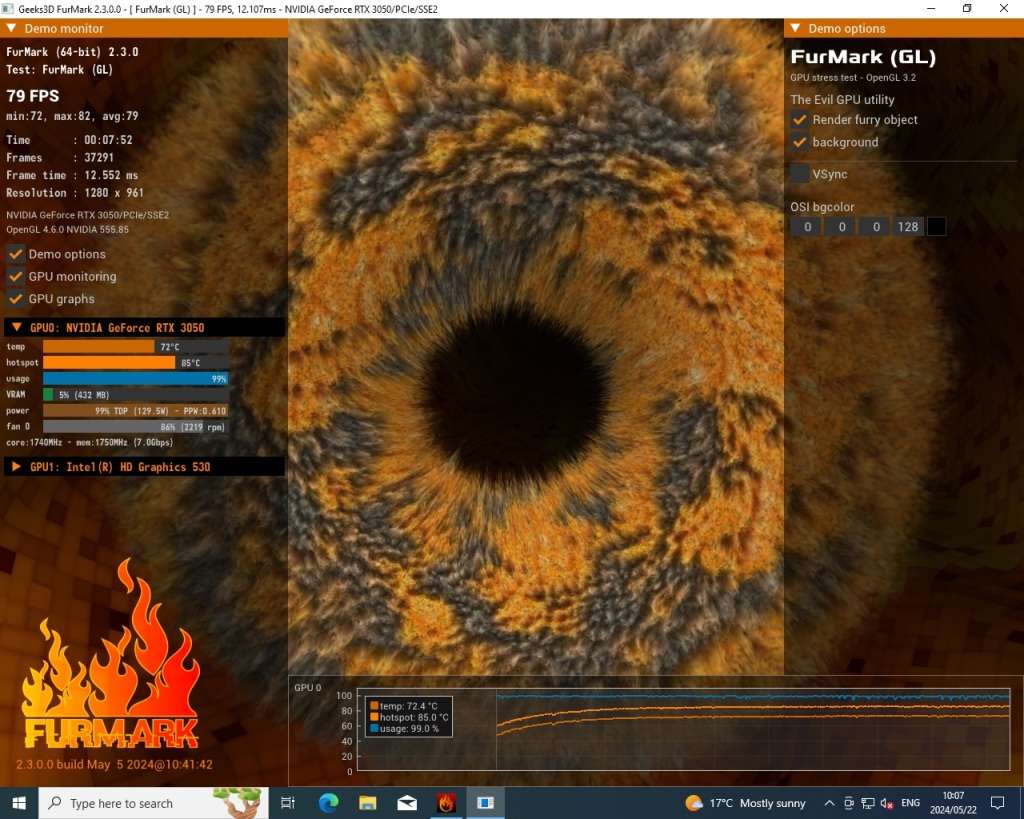Click the FurMark flame taskbar icon
This screenshot has width=1024, height=819.
[x=446, y=802]
